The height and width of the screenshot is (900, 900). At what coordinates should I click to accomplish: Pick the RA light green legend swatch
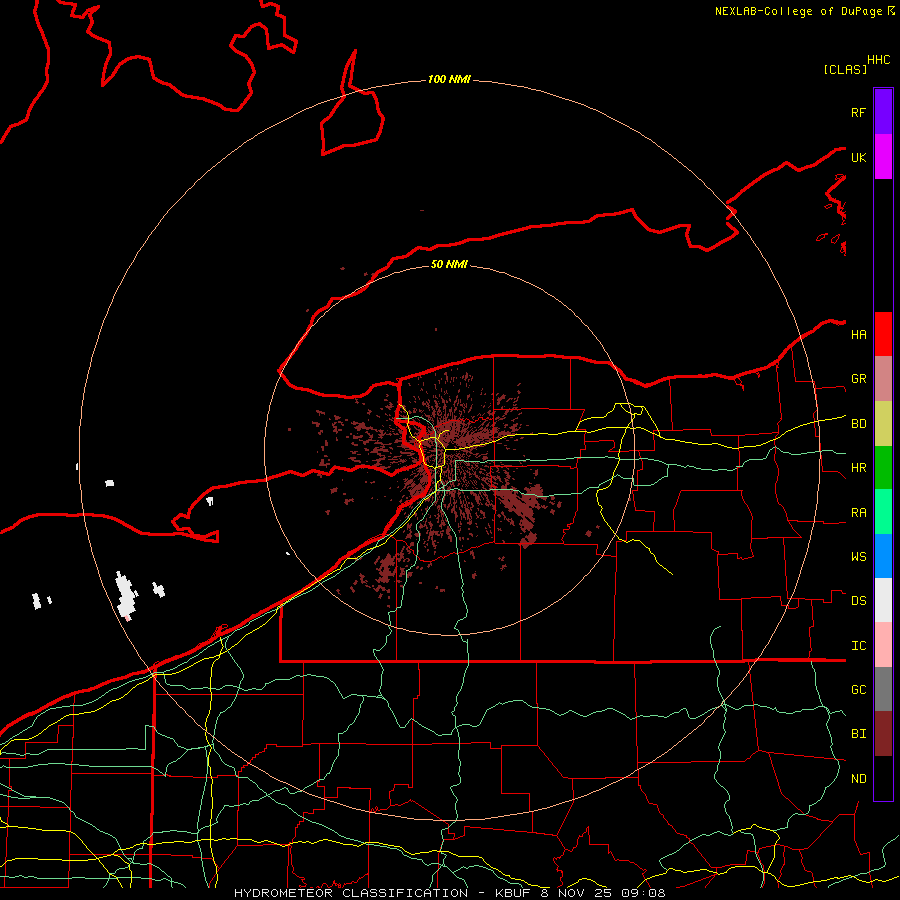pyautogui.click(x=883, y=512)
